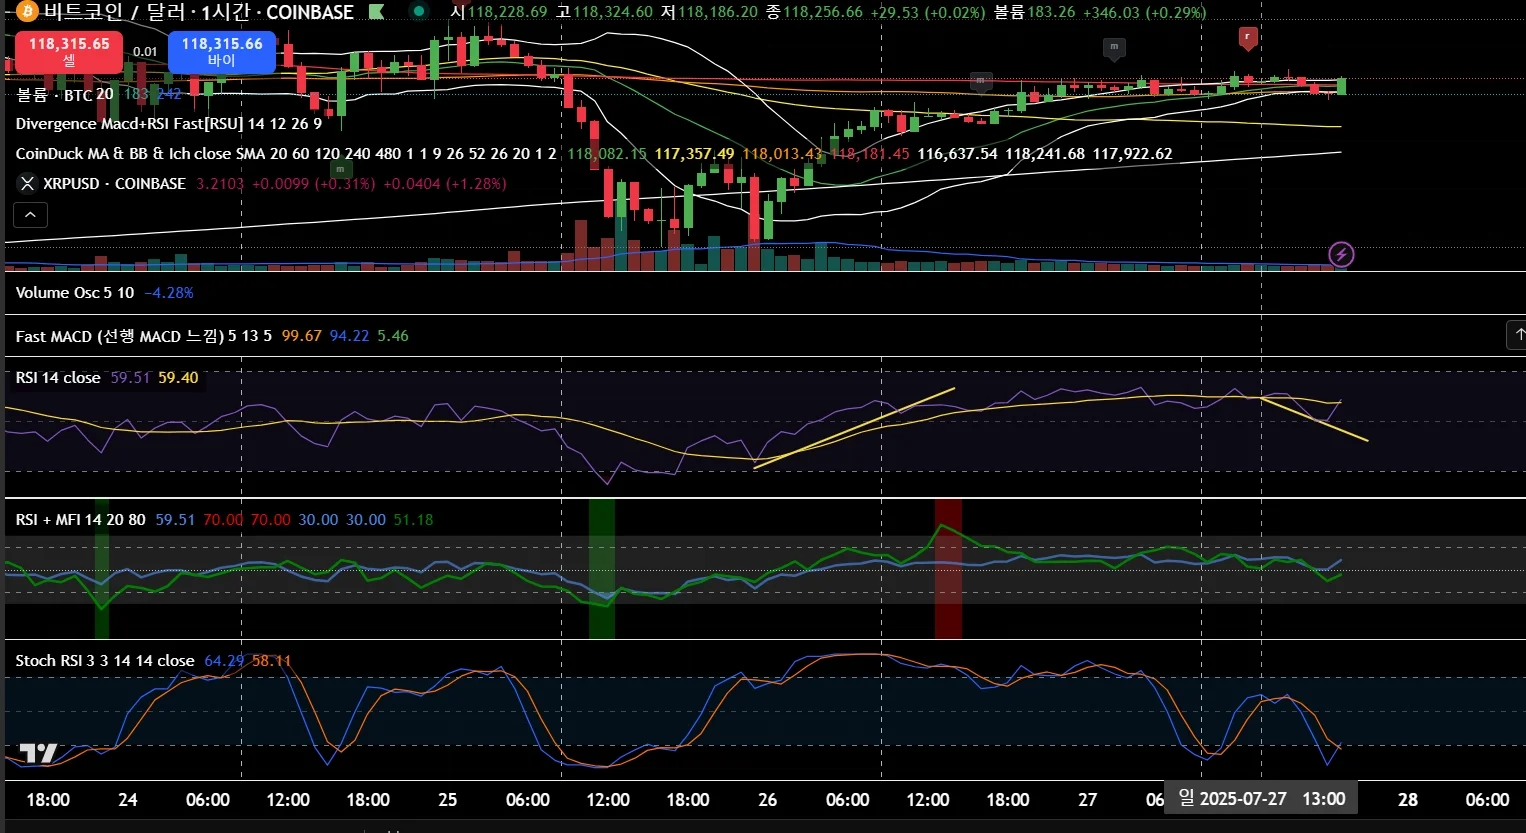Select the RSI + MFI indicator label
1526x833 pixels.
tap(80, 519)
